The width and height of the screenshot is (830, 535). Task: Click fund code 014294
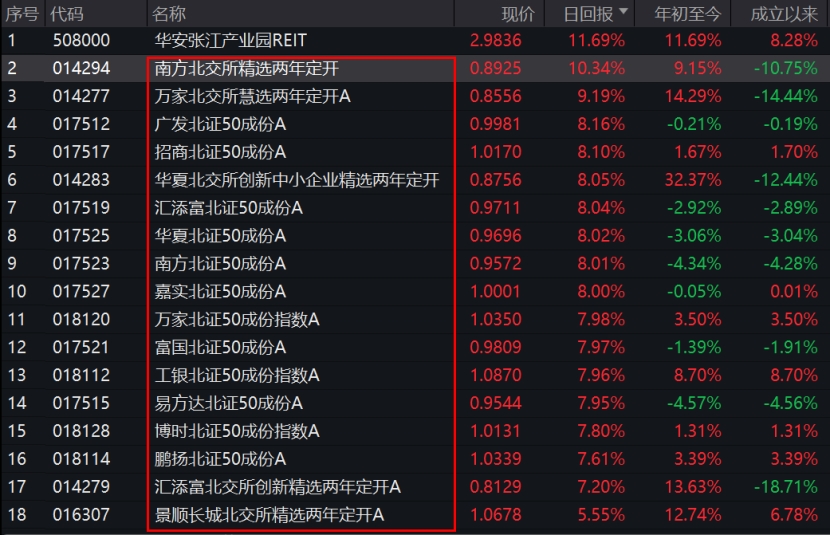click(x=82, y=68)
